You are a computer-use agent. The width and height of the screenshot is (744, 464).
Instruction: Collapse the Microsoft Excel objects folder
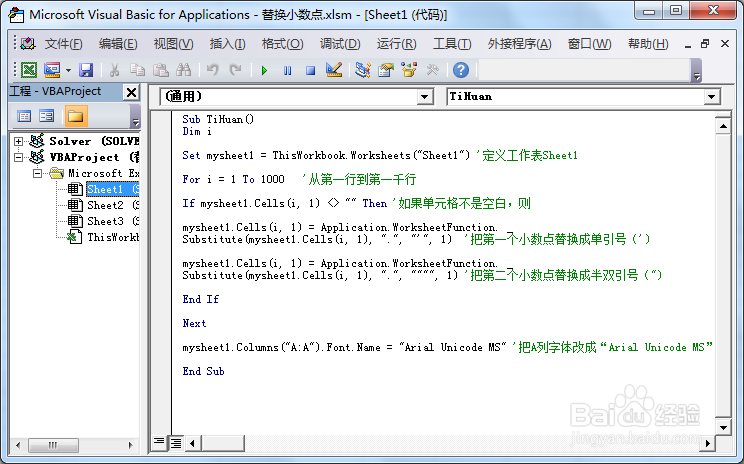[x=37, y=173]
